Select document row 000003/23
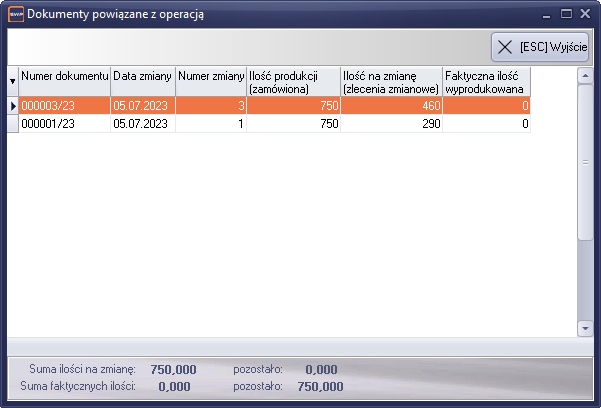This screenshot has height=408, width=601. click(64, 105)
